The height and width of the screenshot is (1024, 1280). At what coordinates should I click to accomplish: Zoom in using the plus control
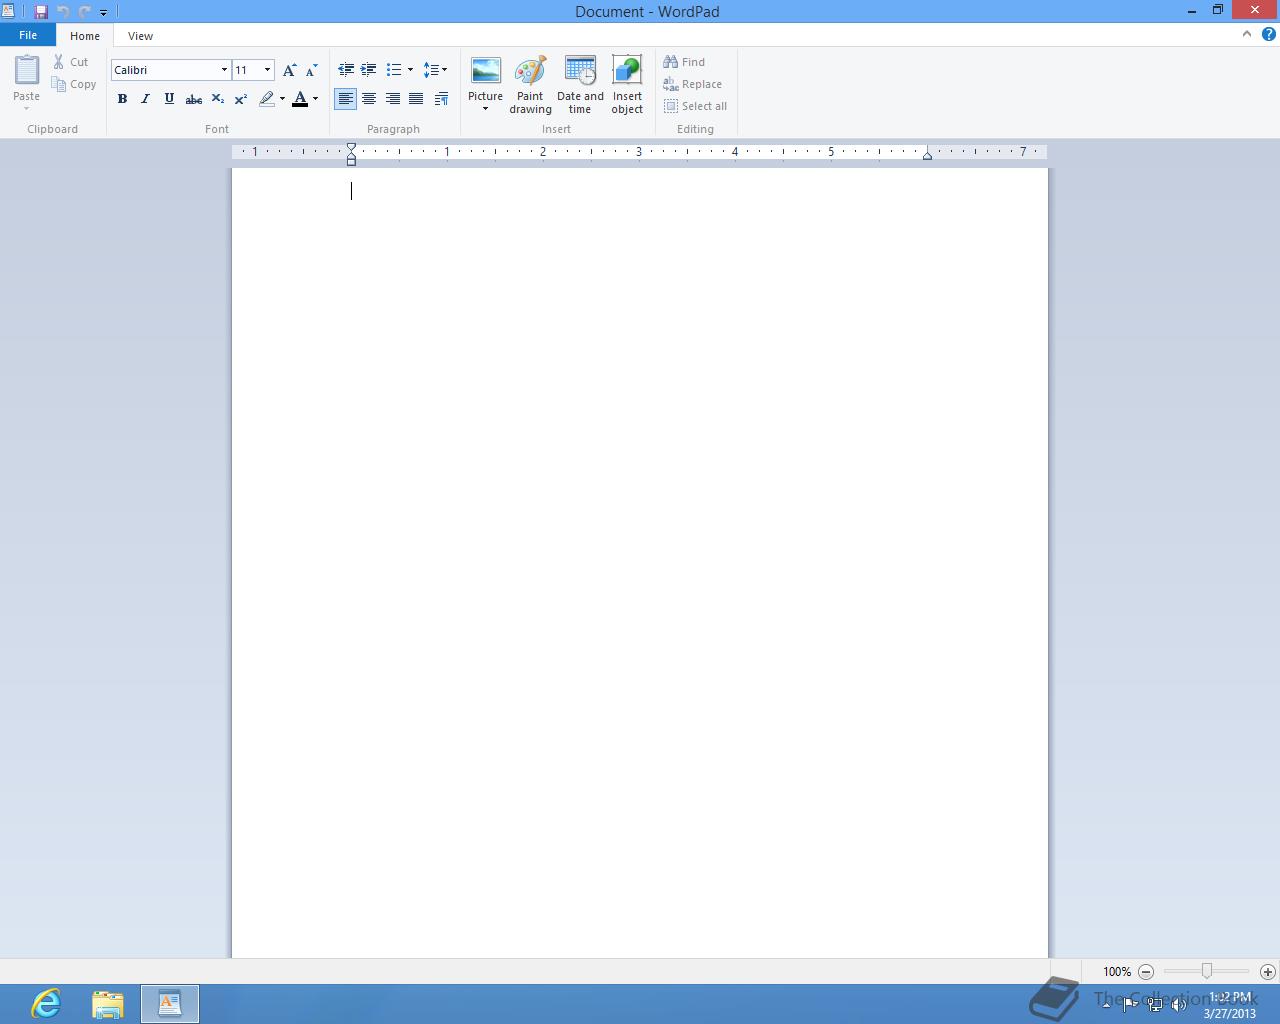coord(1268,971)
